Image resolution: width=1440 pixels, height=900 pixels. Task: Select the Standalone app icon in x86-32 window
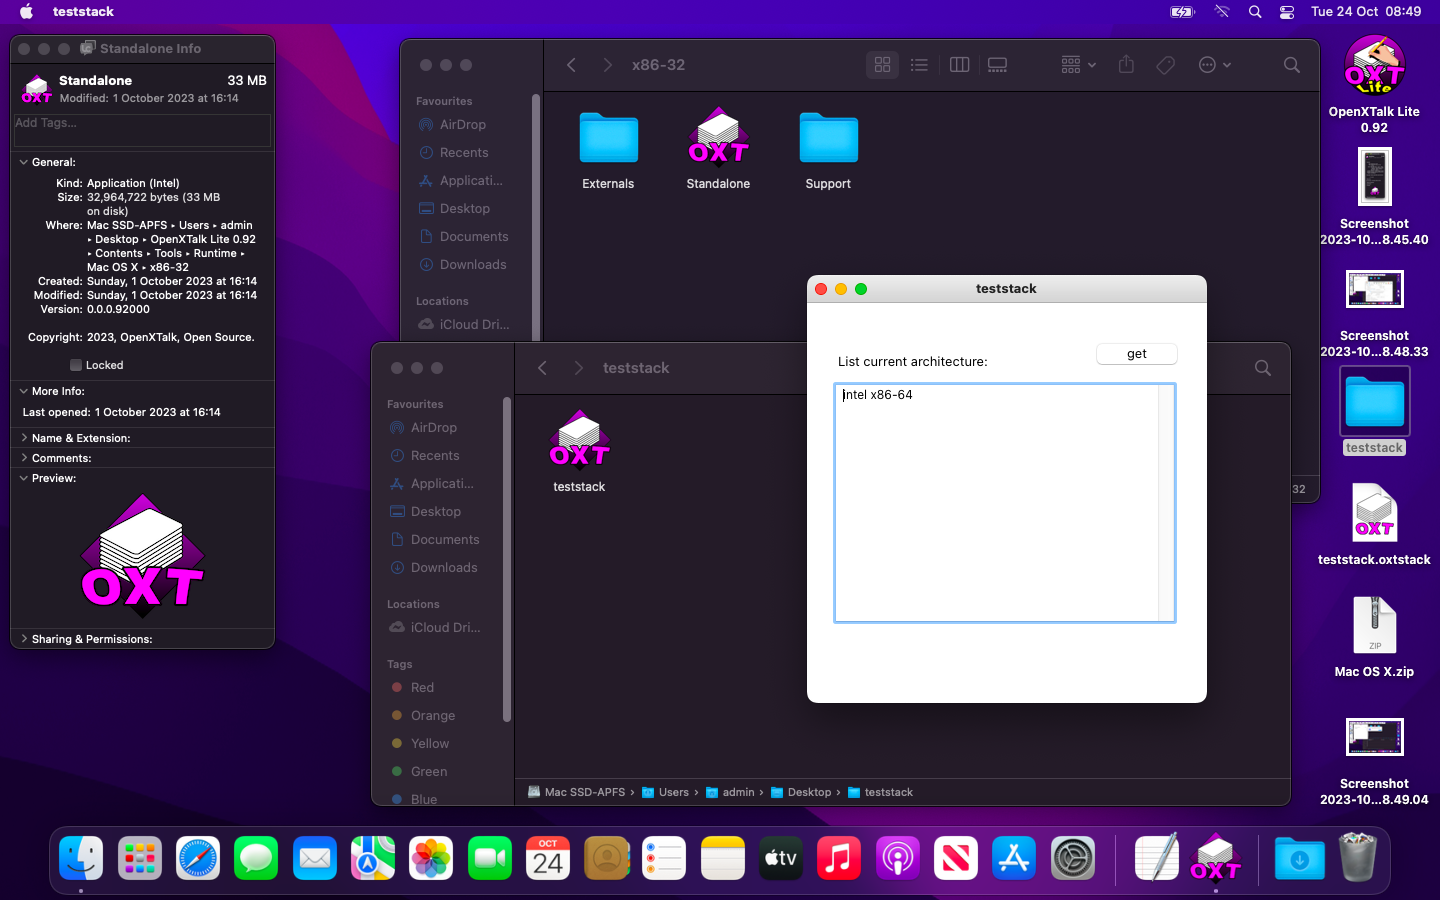pos(718,136)
